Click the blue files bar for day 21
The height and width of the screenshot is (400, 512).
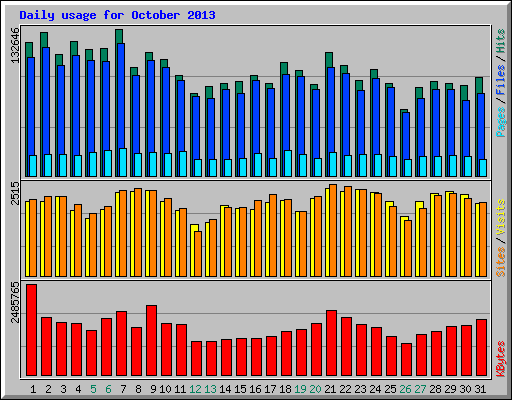tap(331, 109)
